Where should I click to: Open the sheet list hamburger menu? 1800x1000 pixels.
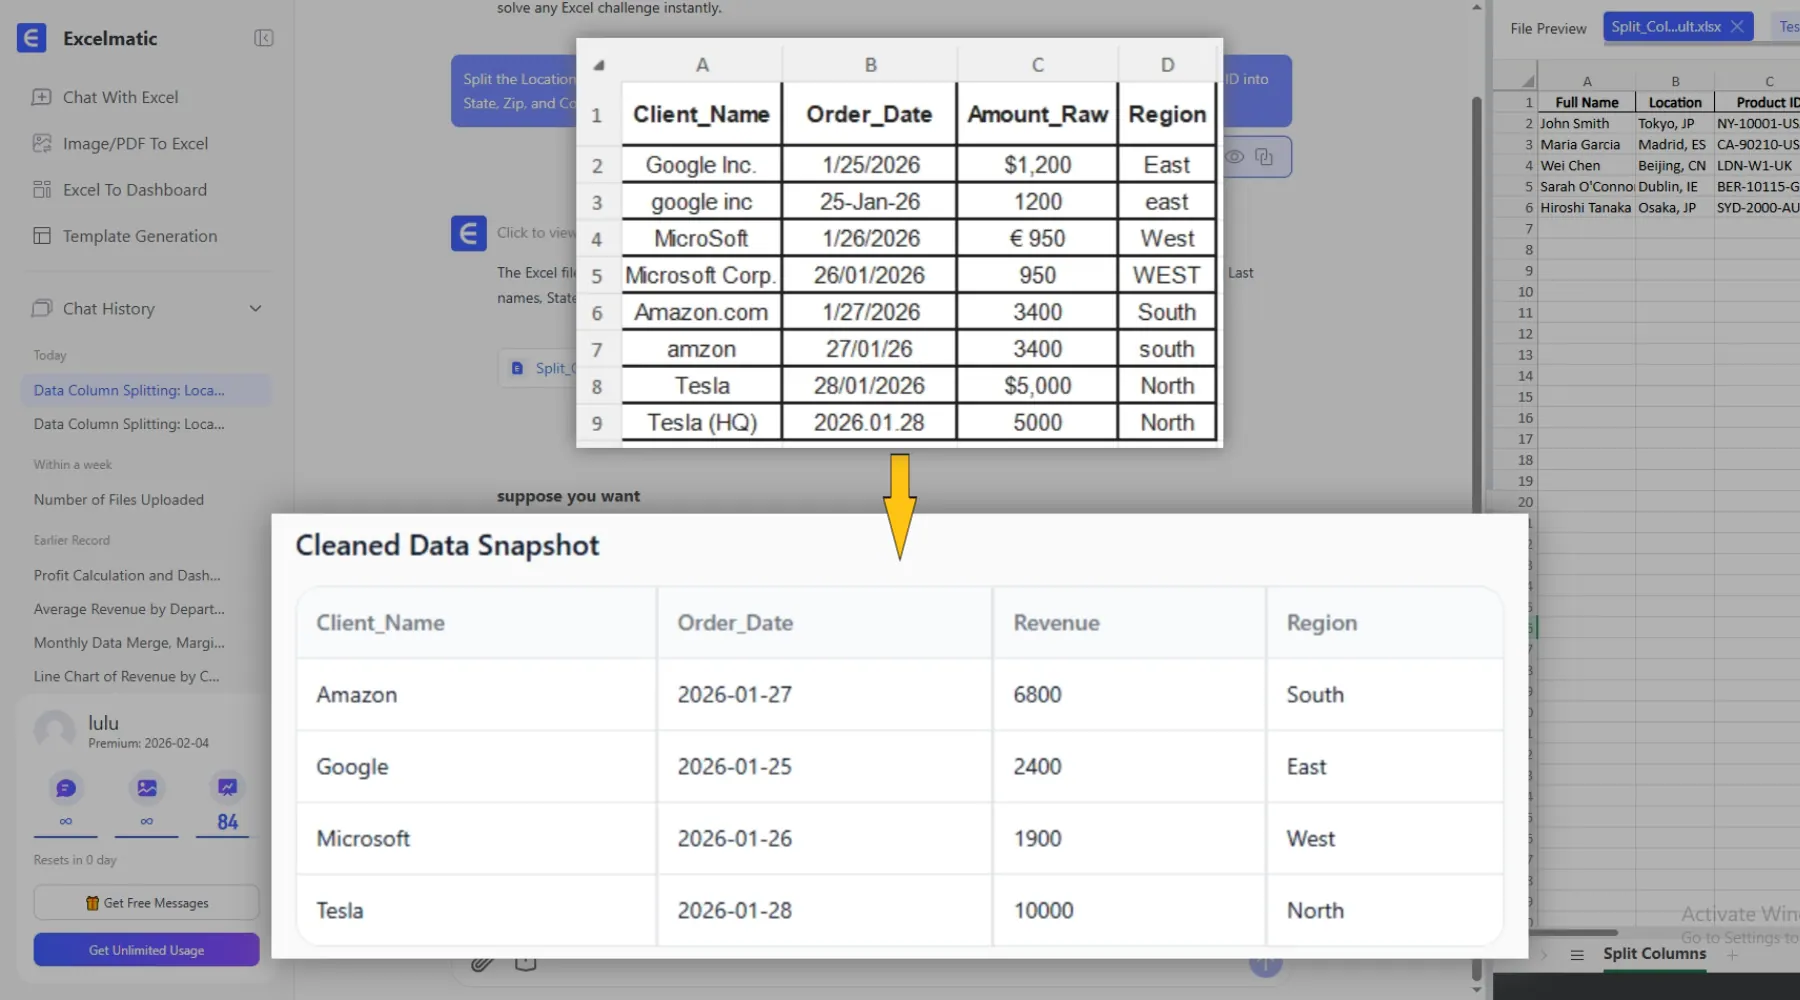1577,955
